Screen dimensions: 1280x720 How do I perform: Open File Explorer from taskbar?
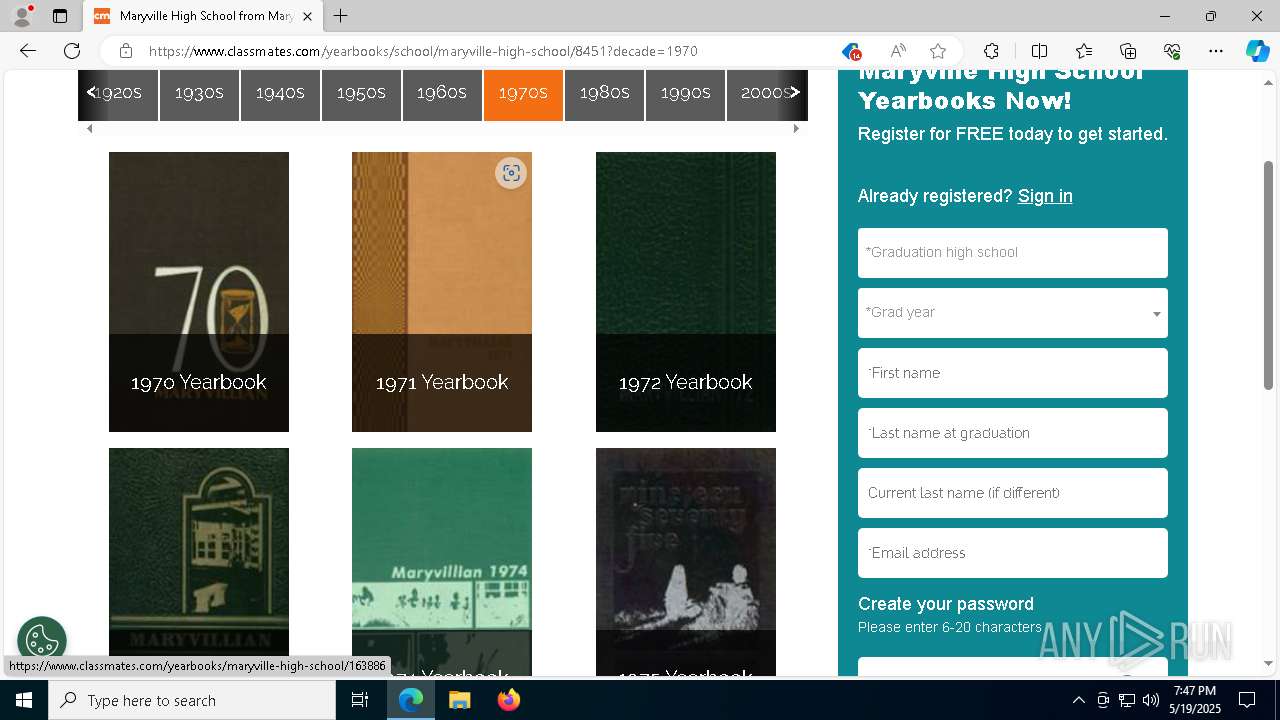(459, 700)
